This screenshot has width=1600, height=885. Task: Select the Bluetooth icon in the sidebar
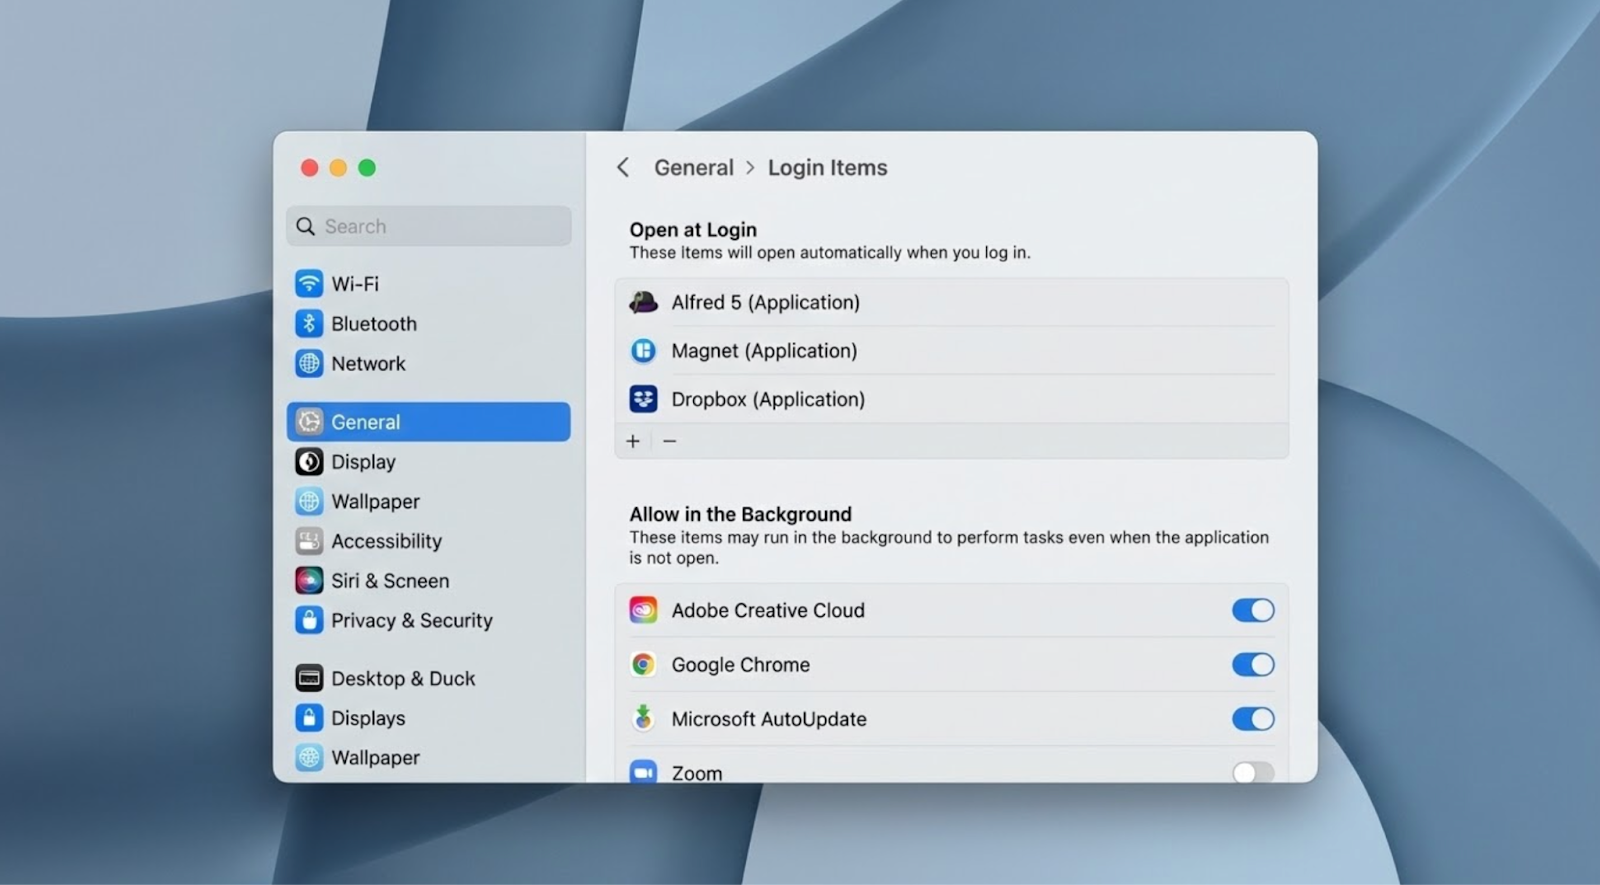[x=309, y=323]
